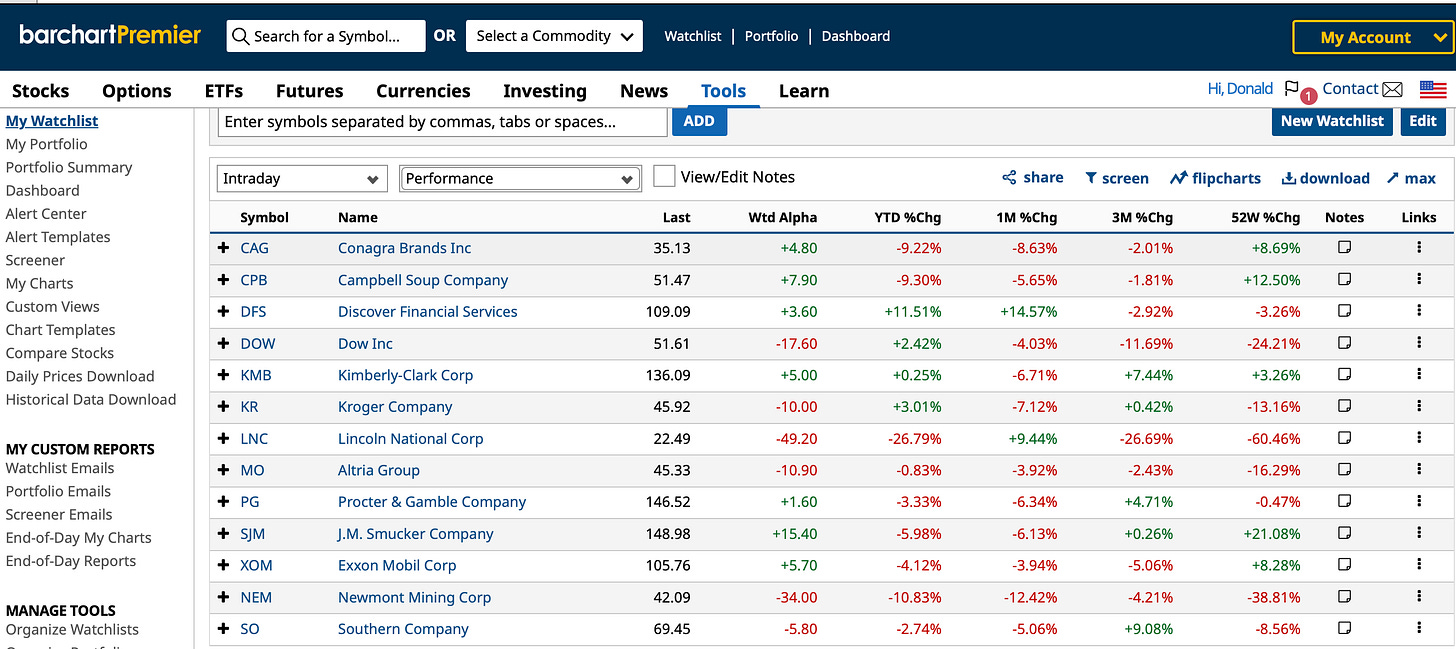The height and width of the screenshot is (649, 1456).
Task: Expand the XOM row plus sign
Action: coord(224,565)
